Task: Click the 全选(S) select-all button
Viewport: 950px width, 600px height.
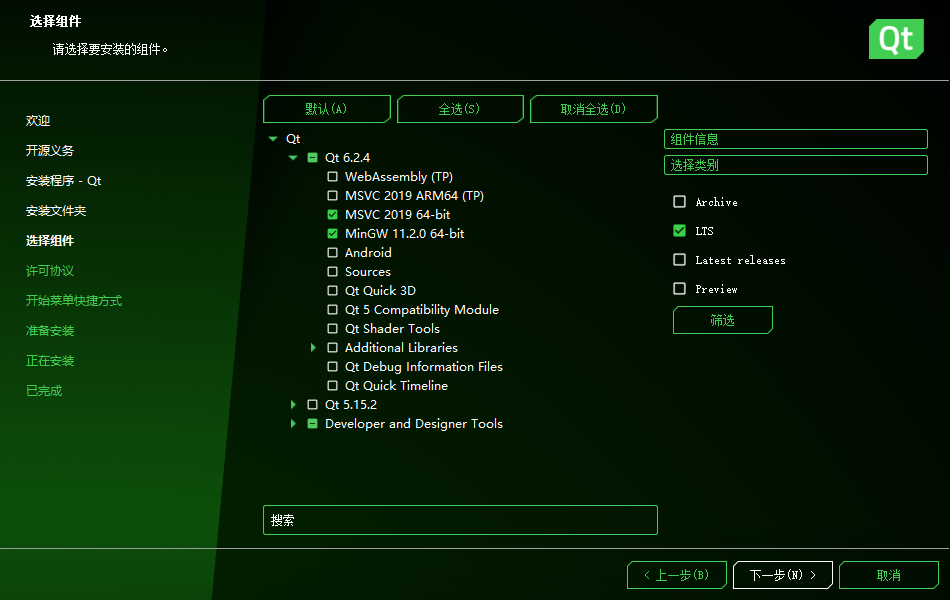Action: coord(460,109)
